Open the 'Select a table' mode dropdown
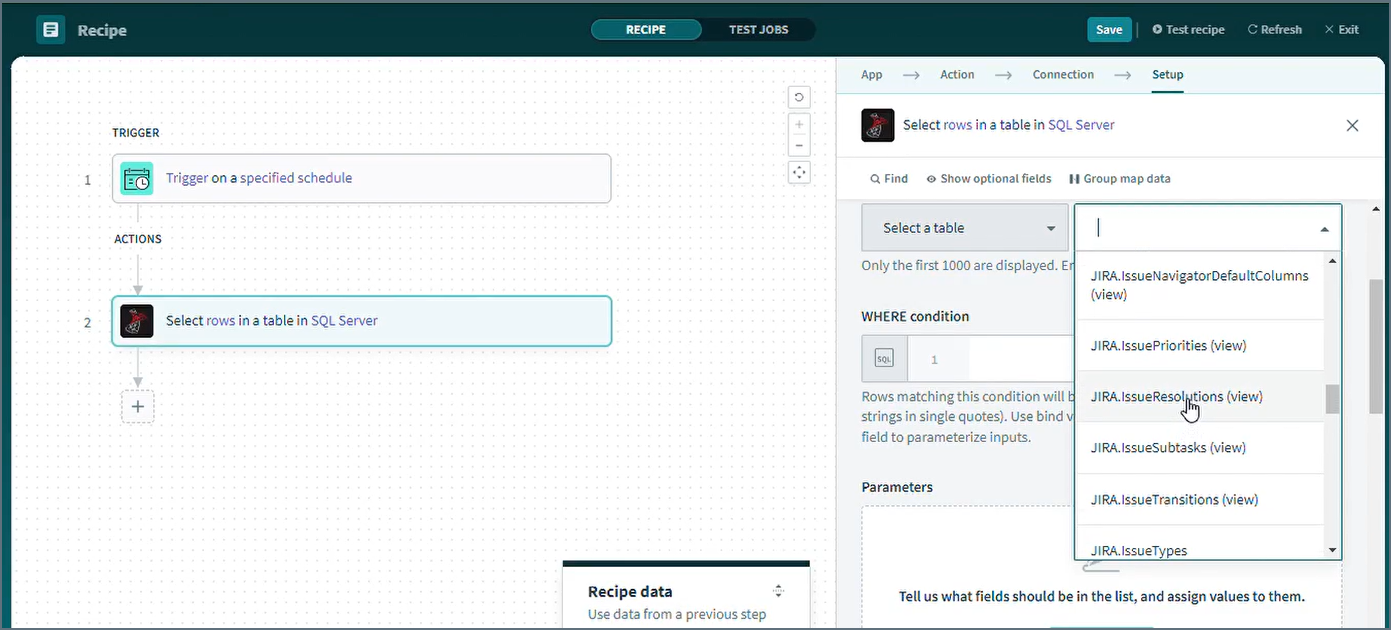The height and width of the screenshot is (630, 1391). click(x=965, y=228)
